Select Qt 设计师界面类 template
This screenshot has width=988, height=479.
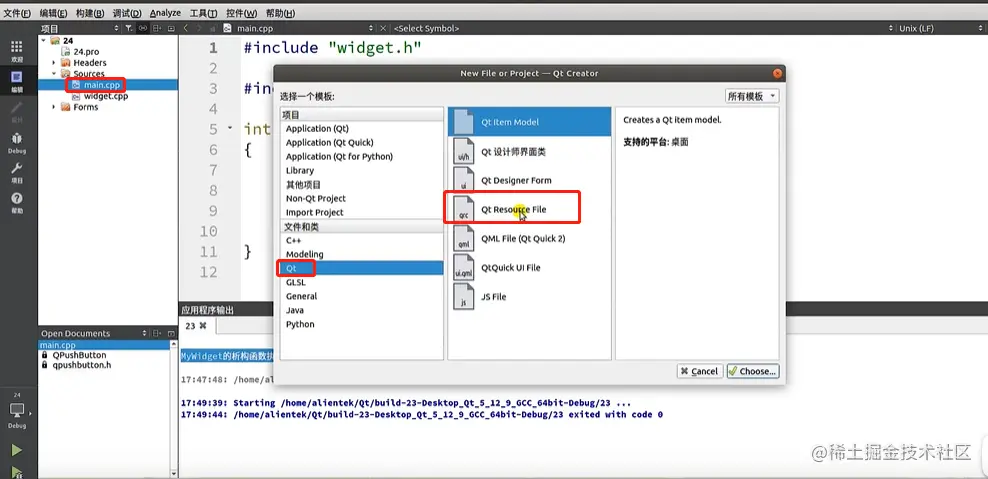(x=529, y=152)
